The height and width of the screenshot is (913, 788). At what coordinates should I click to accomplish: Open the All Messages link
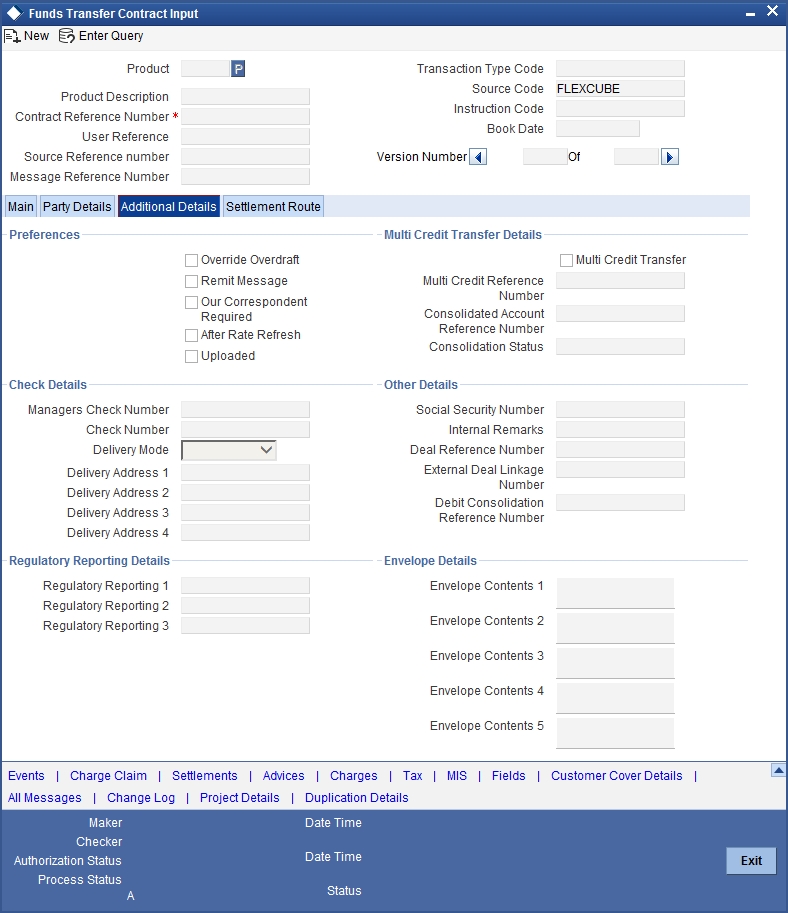point(45,798)
